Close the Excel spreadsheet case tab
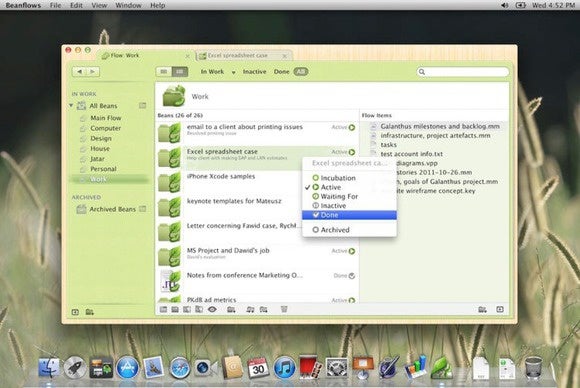580x388 pixels. click(284, 56)
